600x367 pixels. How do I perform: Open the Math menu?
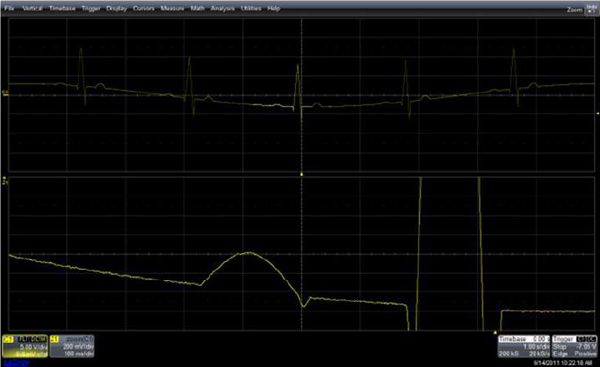coord(197,8)
